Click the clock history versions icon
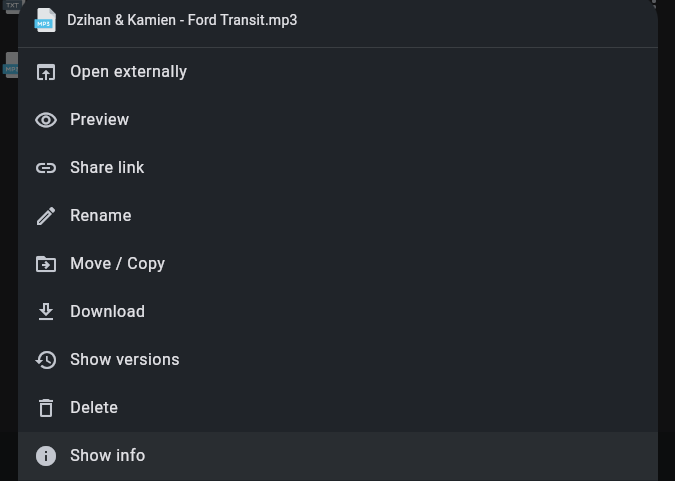 tap(46, 360)
